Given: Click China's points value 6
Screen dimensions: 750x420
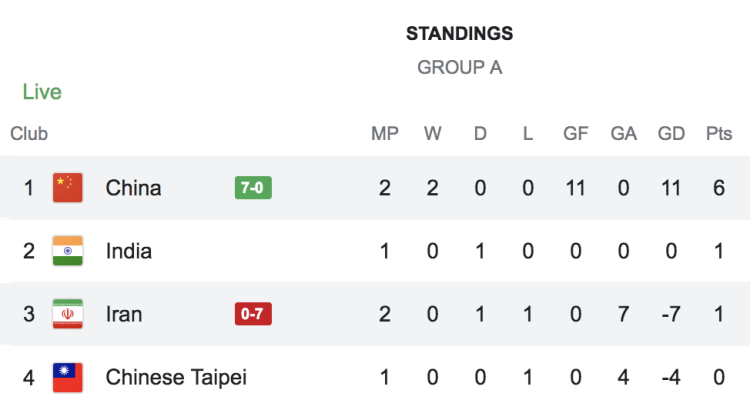Looking at the screenshot, I should click(x=718, y=188).
